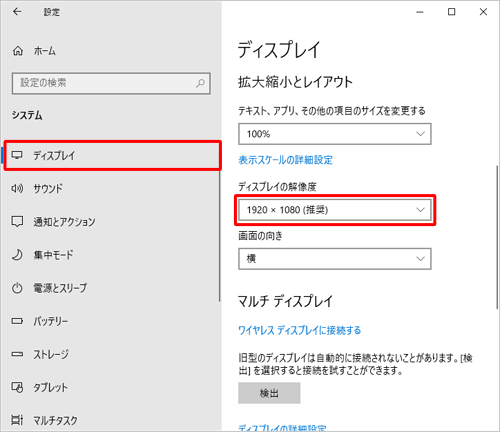The width and height of the screenshot is (500, 432).
Task: Select ディスプレイ in the sidebar
Action: (x=112, y=156)
